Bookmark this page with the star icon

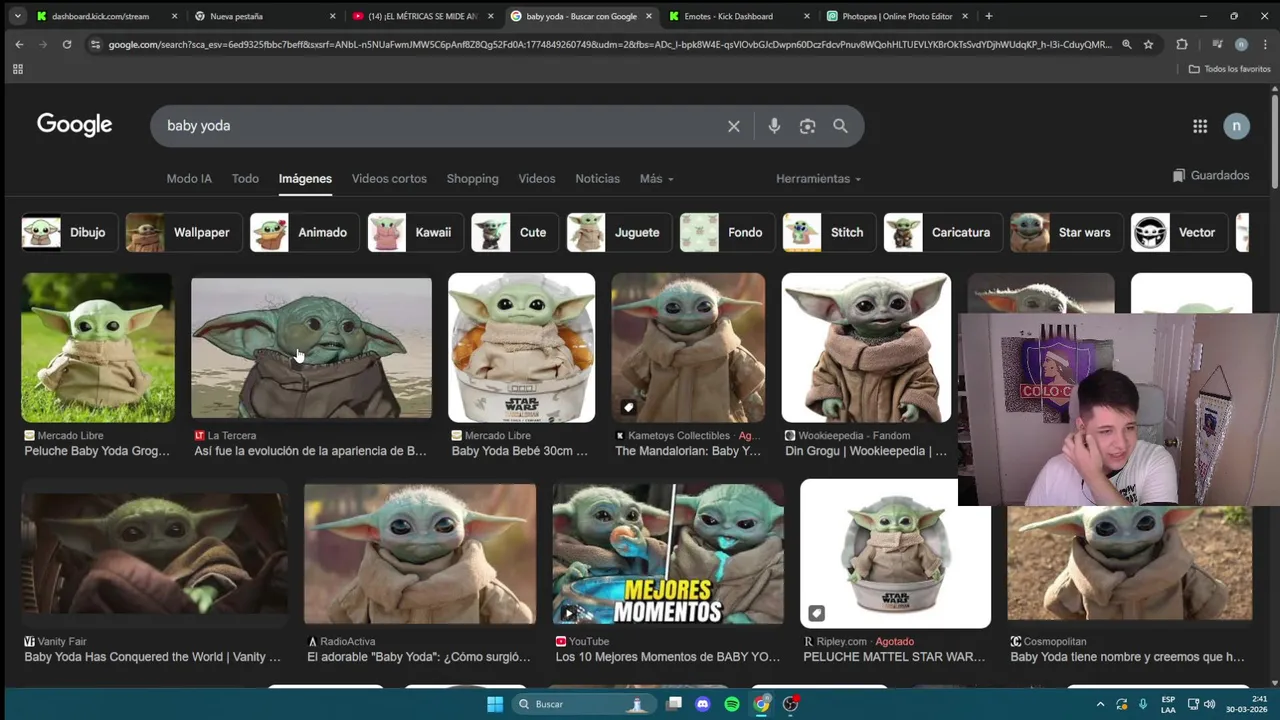[x=1148, y=44]
